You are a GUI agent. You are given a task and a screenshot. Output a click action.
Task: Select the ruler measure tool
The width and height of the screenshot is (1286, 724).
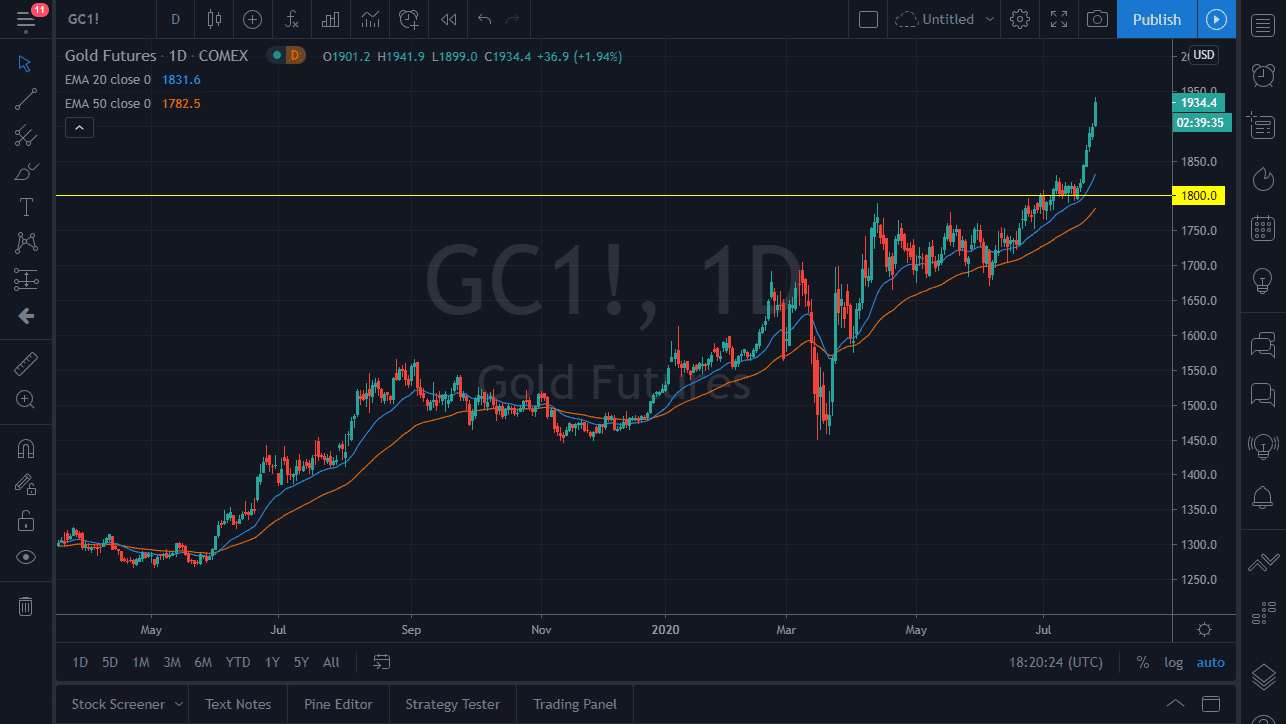pyautogui.click(x=26, y=364)
